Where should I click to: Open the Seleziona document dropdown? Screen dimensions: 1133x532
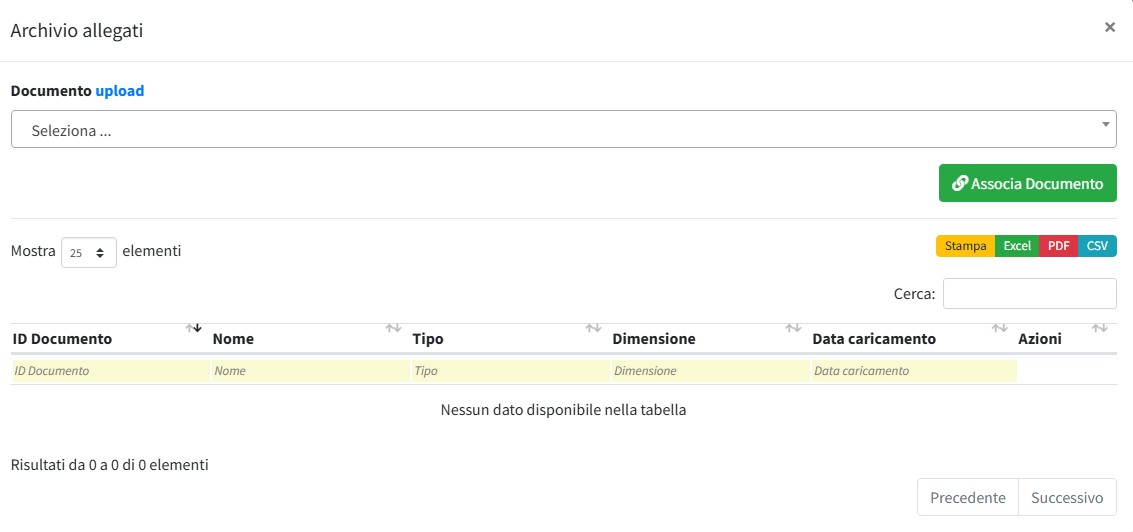(x=563, y=130)
